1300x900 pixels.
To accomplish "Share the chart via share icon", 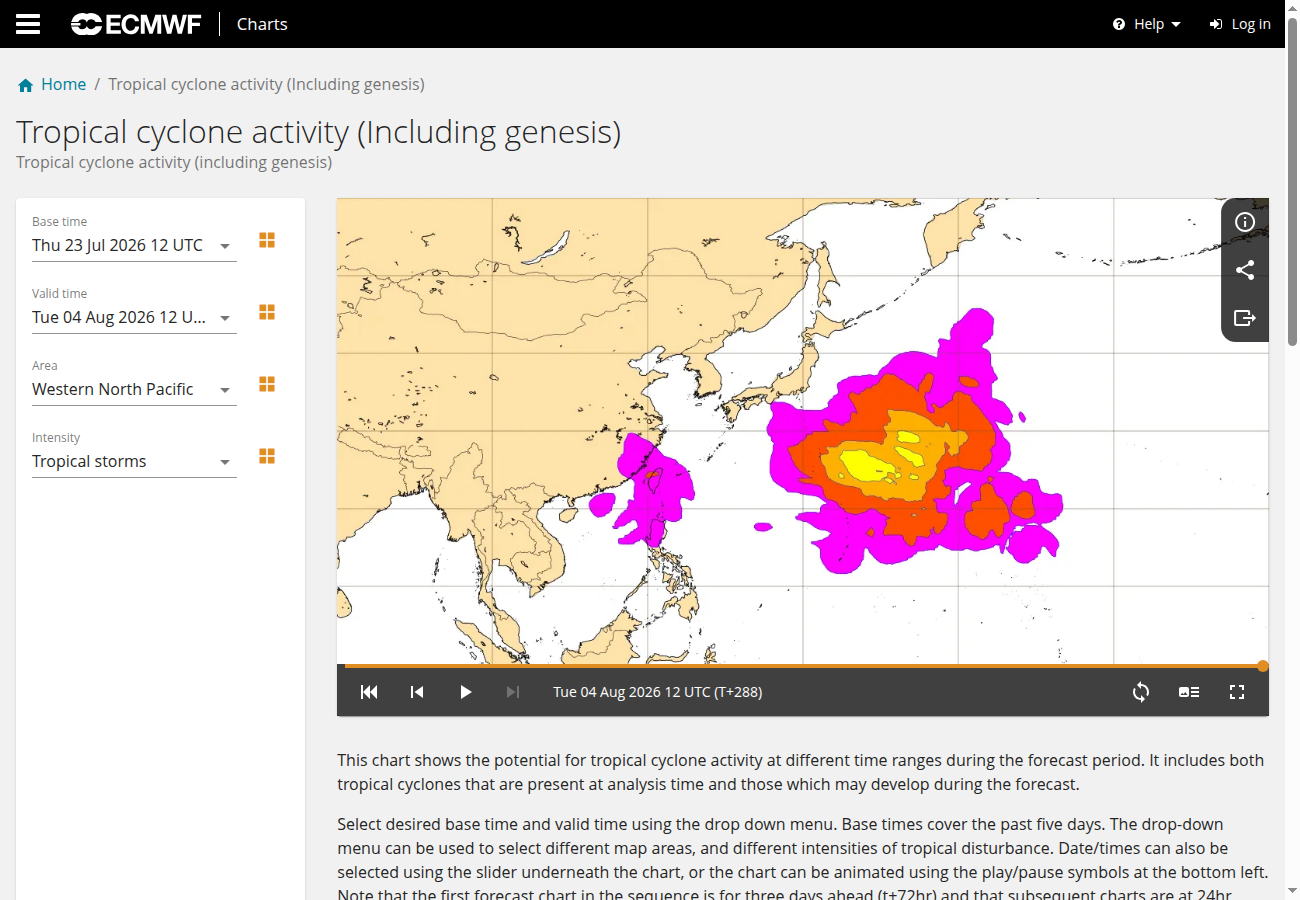I will [1245, 270].
